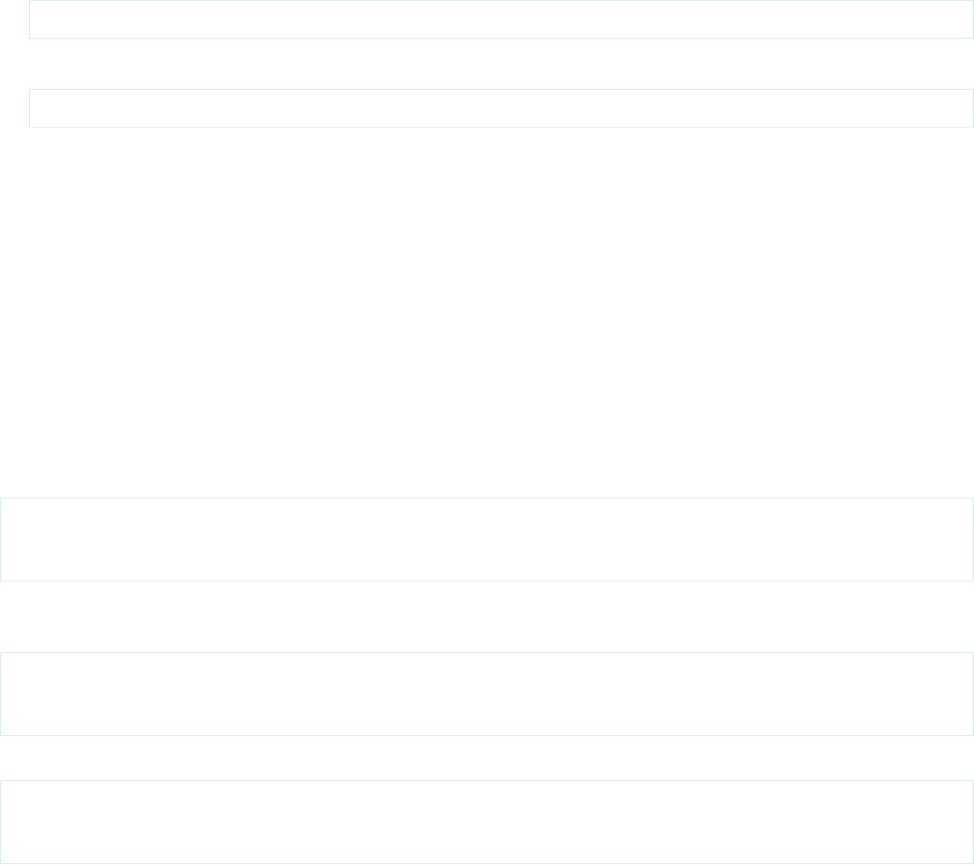Image resolution: width=974 pixels, height=865 pixels.
Task: Select the last tall empty outlined box
Action: 487,822
